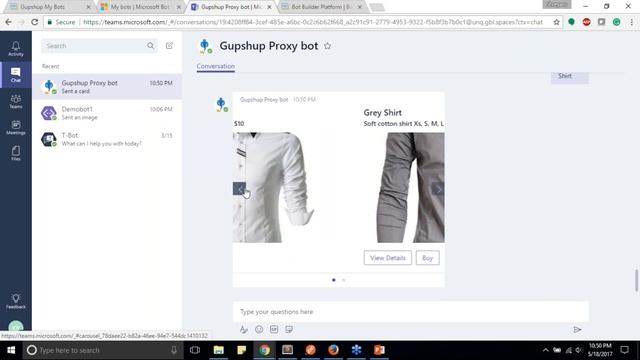Open Firefox from the taskbar
Image resolution: width=640 pixels, height=360 pixels.
point(333,350)
